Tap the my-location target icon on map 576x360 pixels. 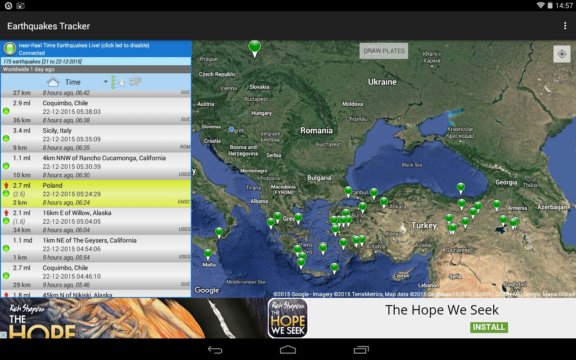[x=562, y=54]
